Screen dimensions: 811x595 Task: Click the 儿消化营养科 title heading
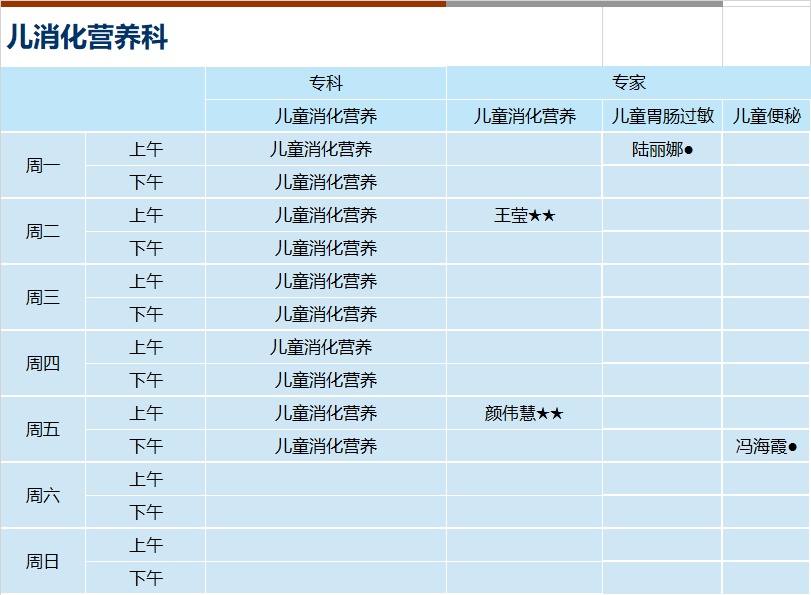point(87,37)
